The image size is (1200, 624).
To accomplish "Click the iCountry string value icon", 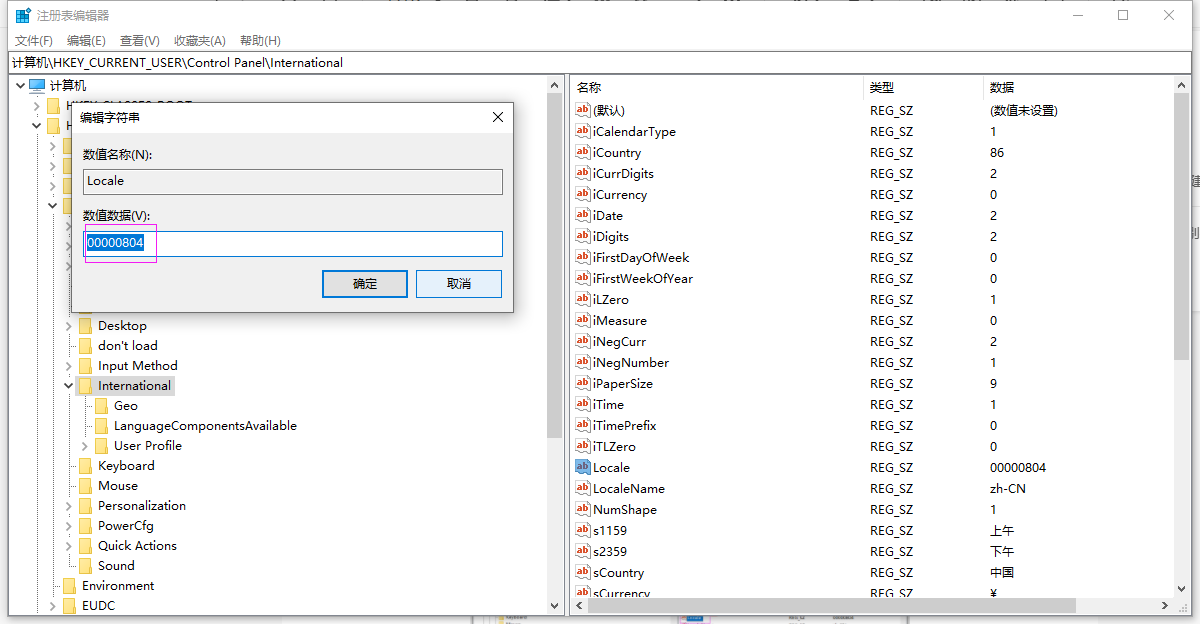I will point(583,152).
